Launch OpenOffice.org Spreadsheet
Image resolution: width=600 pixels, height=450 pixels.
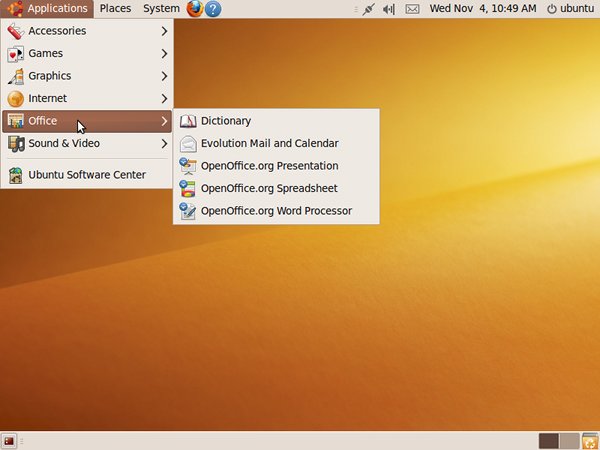tap(276, 189)
